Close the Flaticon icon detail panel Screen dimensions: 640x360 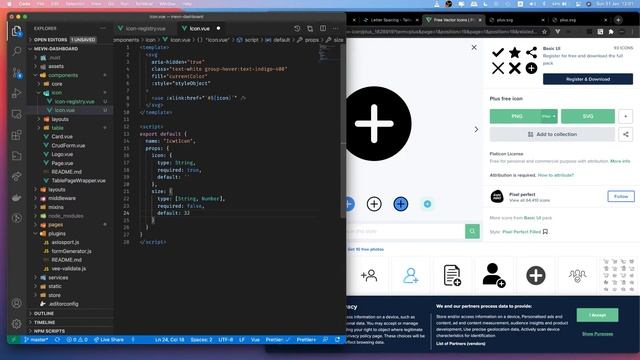point(474,47)
